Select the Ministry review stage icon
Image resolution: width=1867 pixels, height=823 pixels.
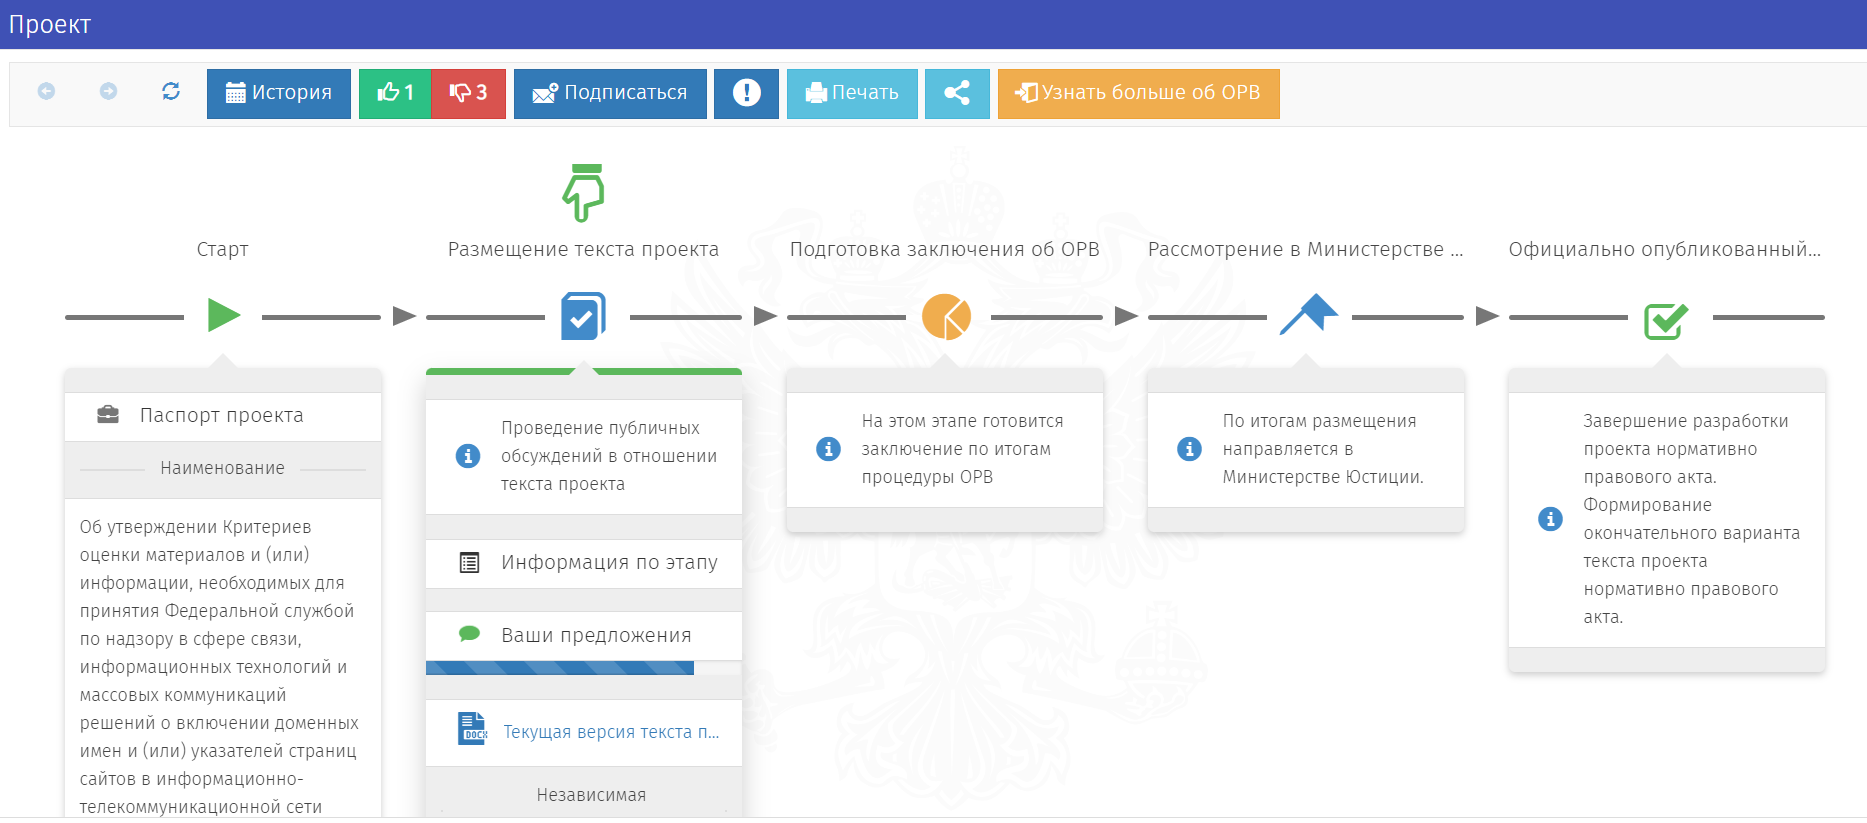click(1308, 315)
